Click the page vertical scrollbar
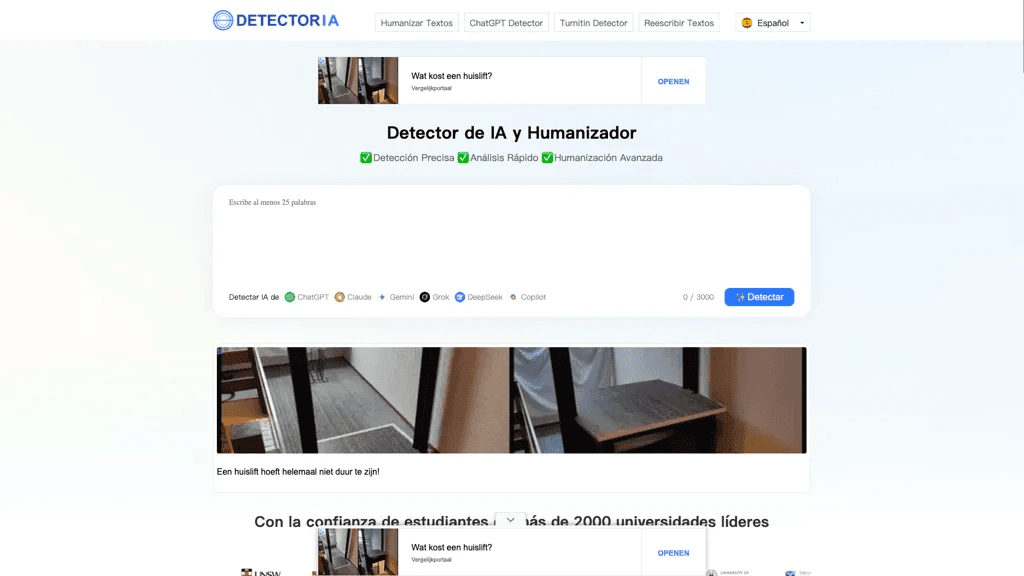Image resolution: width=1024 pixels, height=576 pixels. 1021,37
